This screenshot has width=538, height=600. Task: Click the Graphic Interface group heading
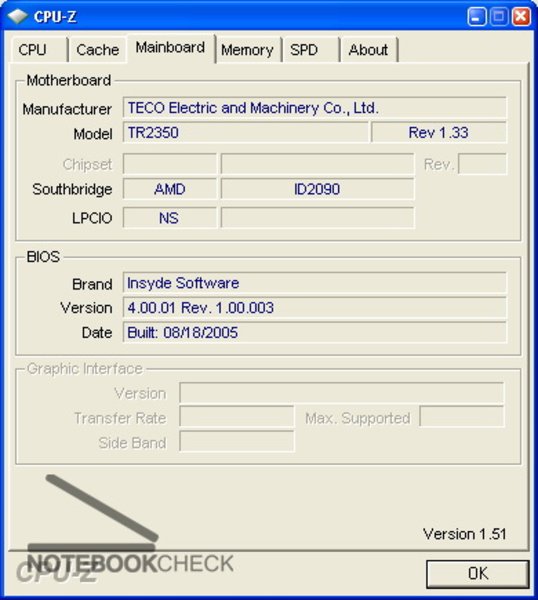[x=85, y=369]
